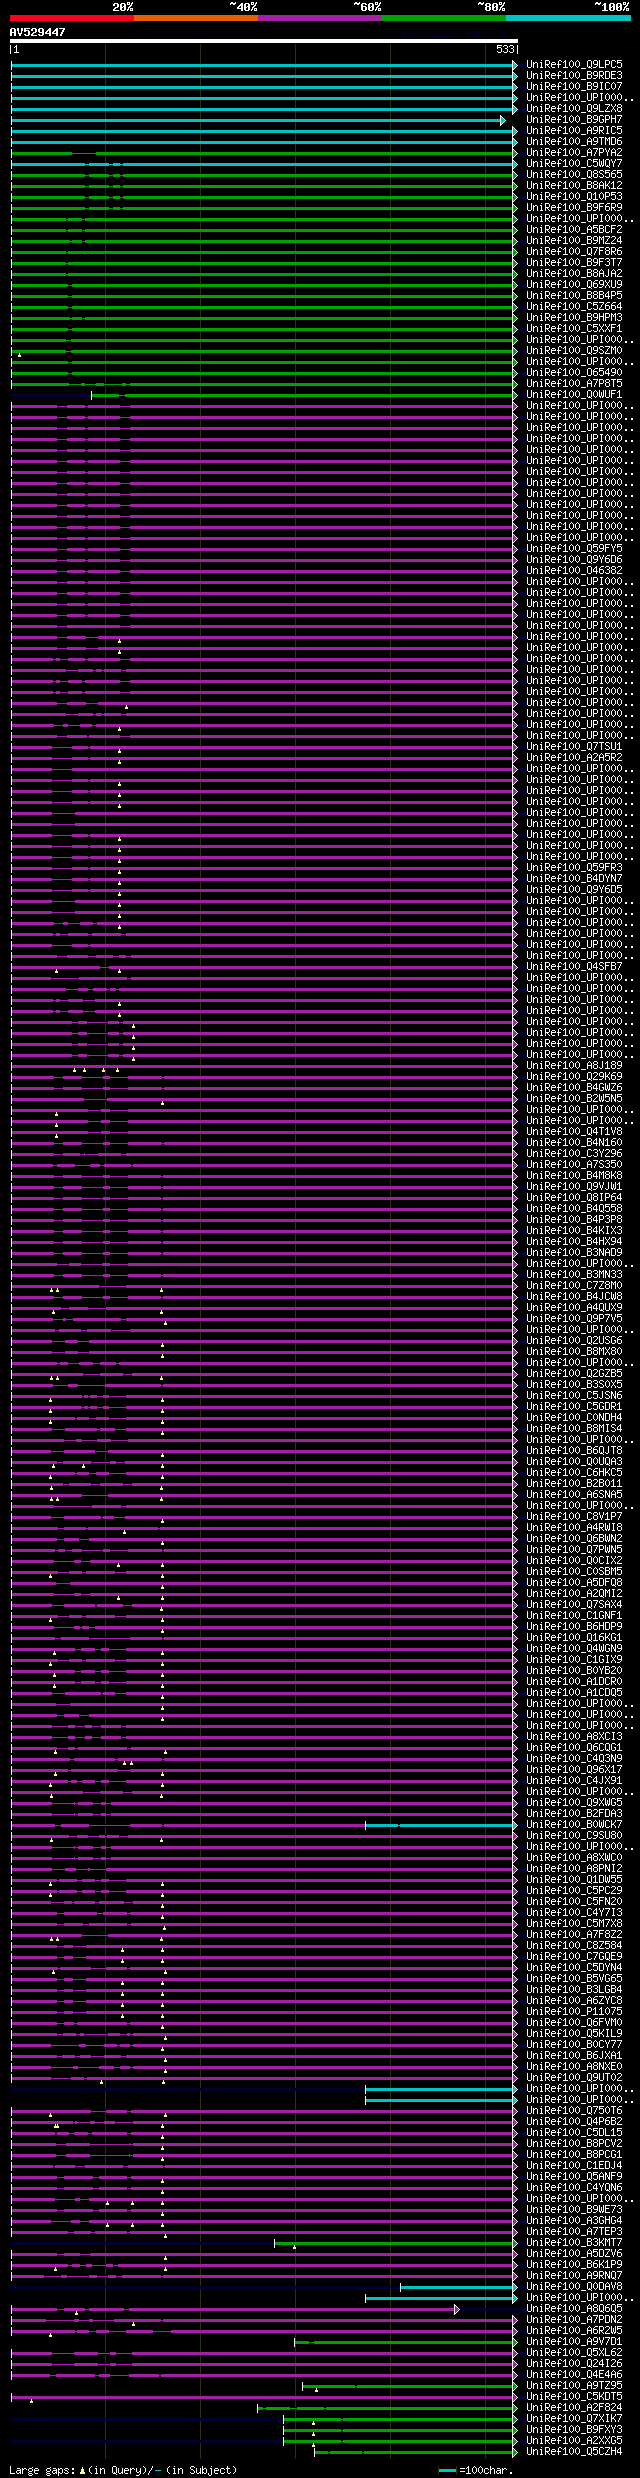This screenshot has height=2478, width=640.
Task: Select label UniRef100_B9MZ24
Action: point(574,240)
